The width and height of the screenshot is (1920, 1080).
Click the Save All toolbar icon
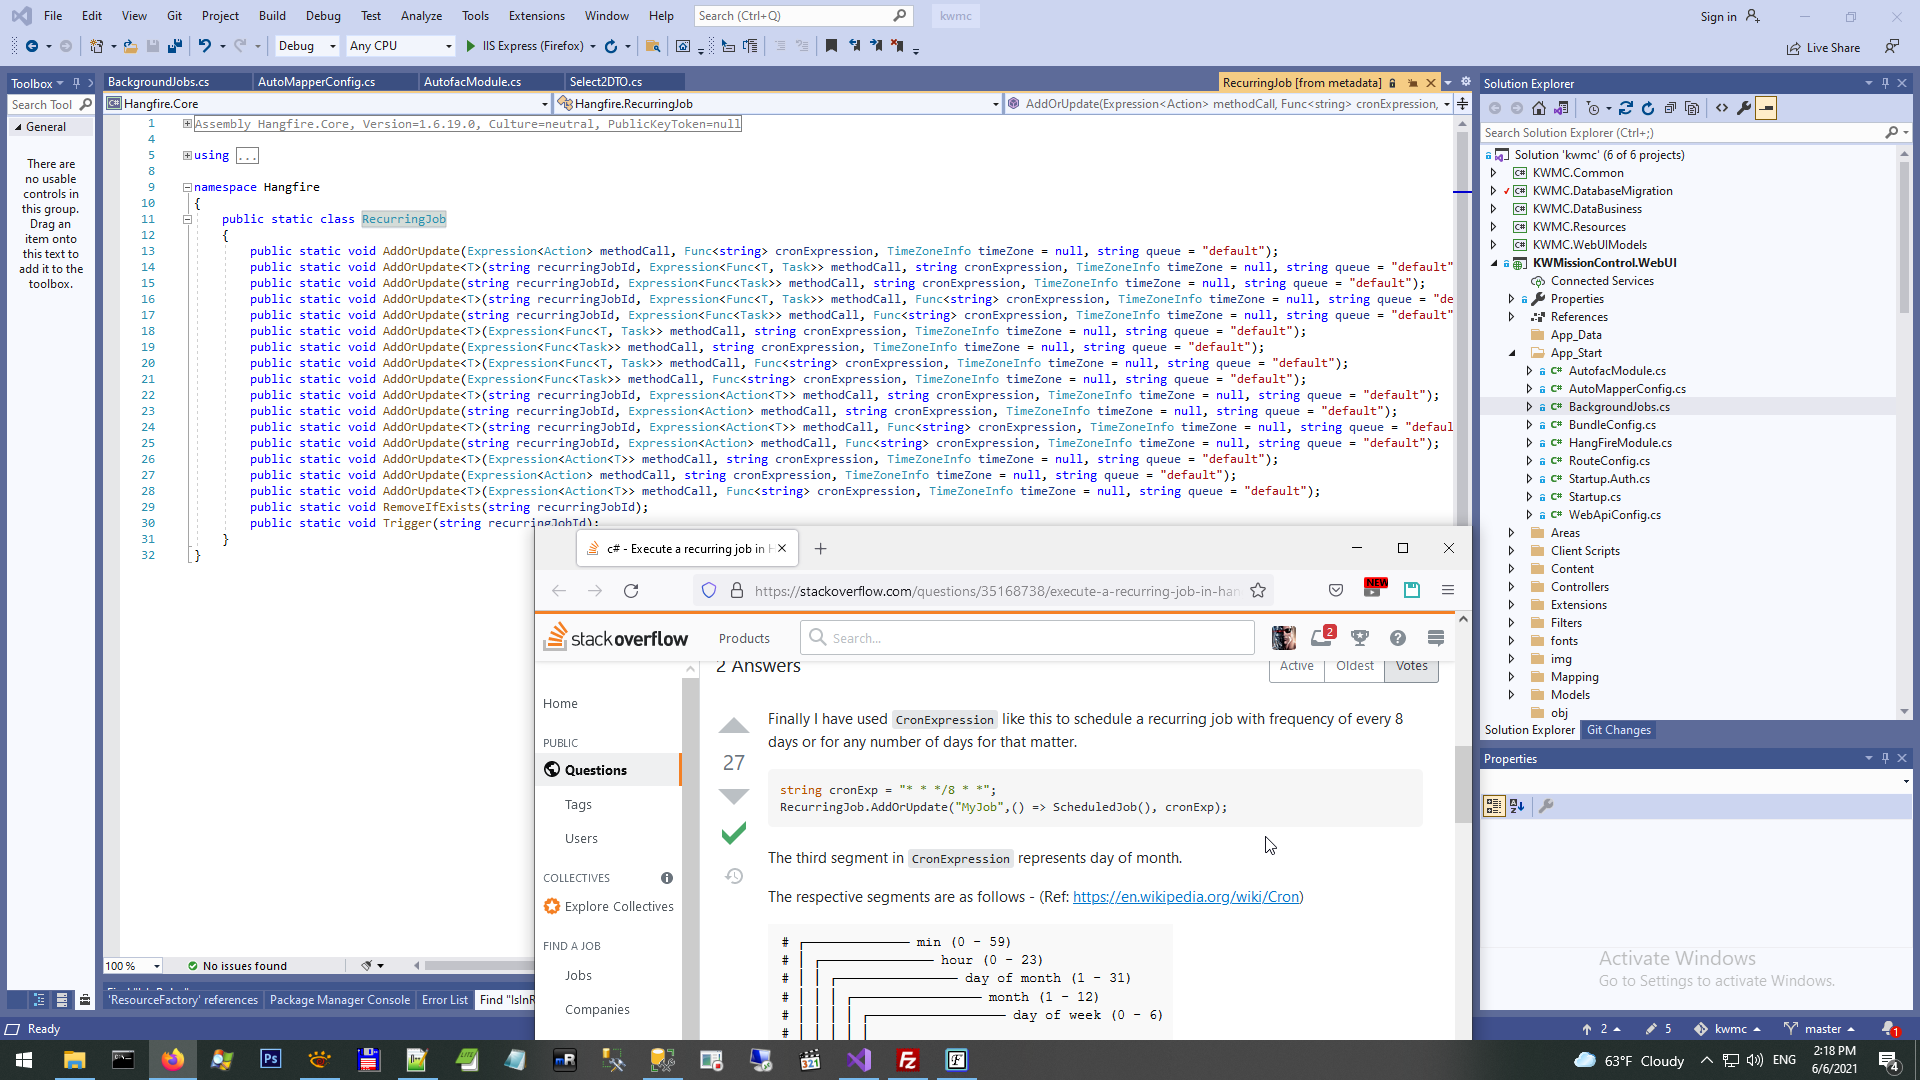(175, 46)
